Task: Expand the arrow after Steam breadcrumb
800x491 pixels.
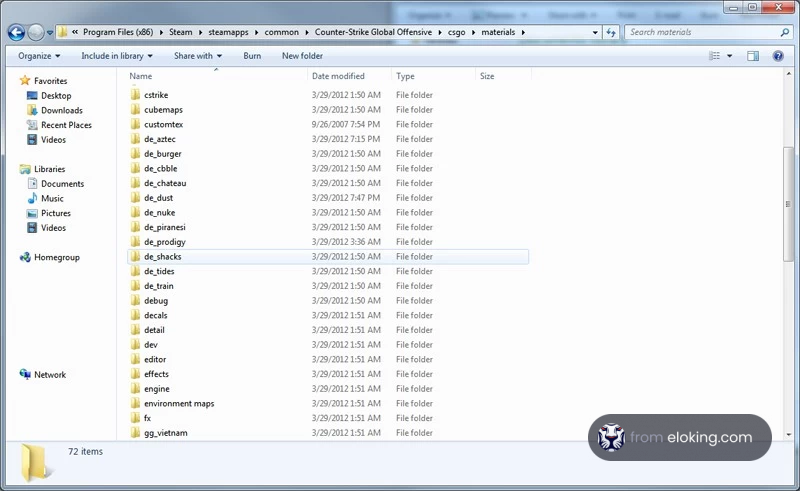Action: point(201,32)
